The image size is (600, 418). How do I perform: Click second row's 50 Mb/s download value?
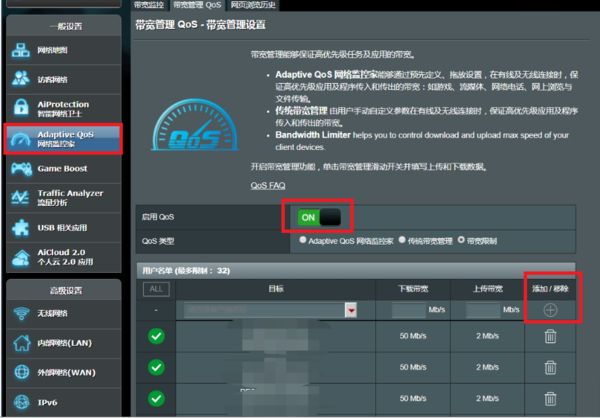coord(413,367)
